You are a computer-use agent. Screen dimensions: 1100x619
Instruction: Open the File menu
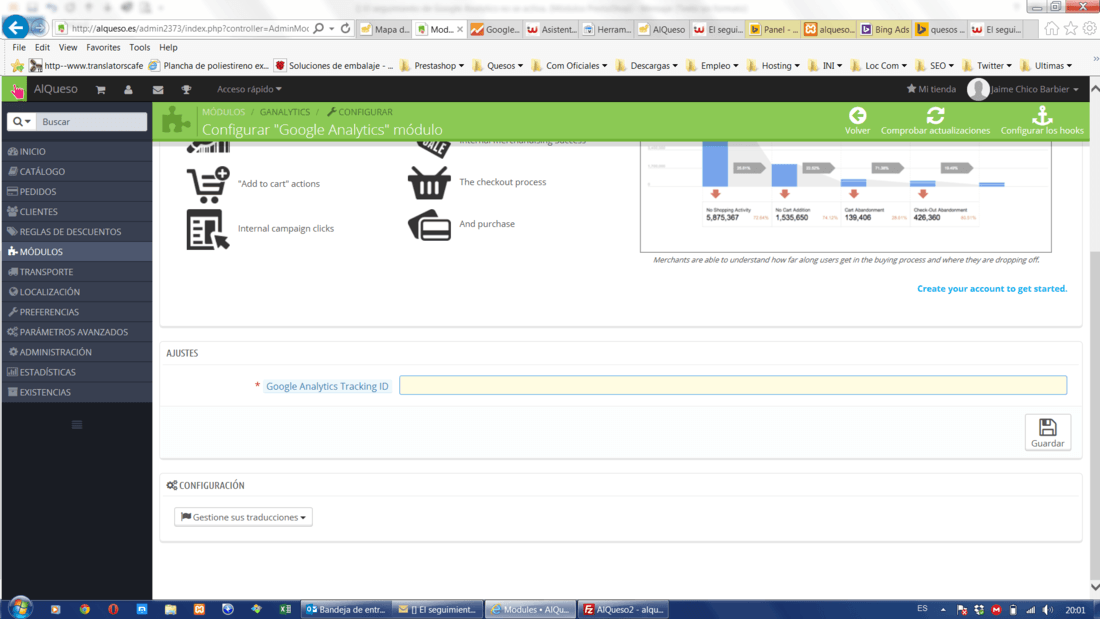[19, 47]
